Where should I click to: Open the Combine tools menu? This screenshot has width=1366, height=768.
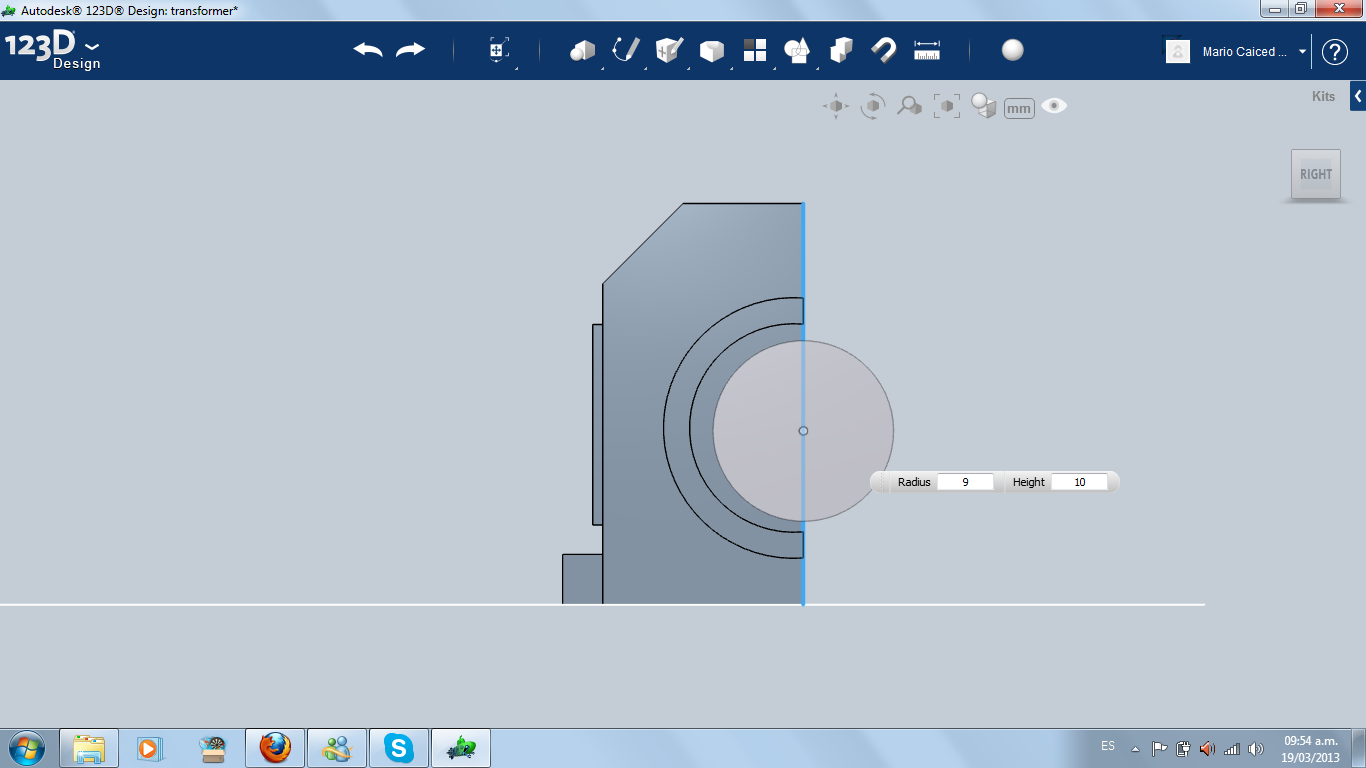pos(841,50)
